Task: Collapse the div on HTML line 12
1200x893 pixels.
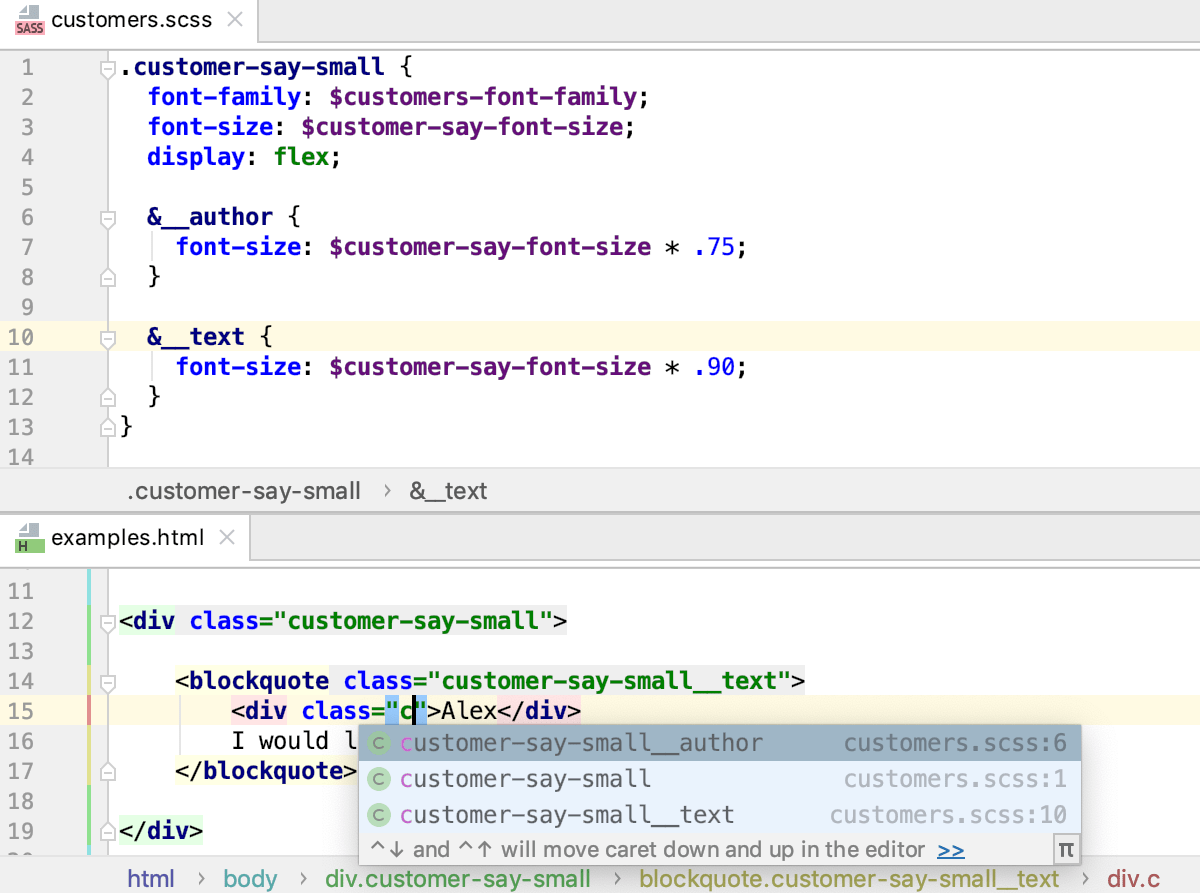Action: coord(108,623)
